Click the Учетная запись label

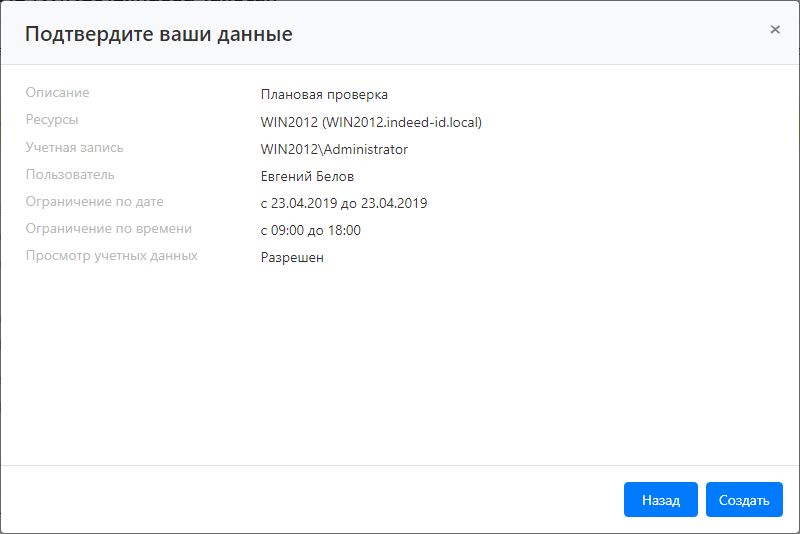[x=75, y=148]
